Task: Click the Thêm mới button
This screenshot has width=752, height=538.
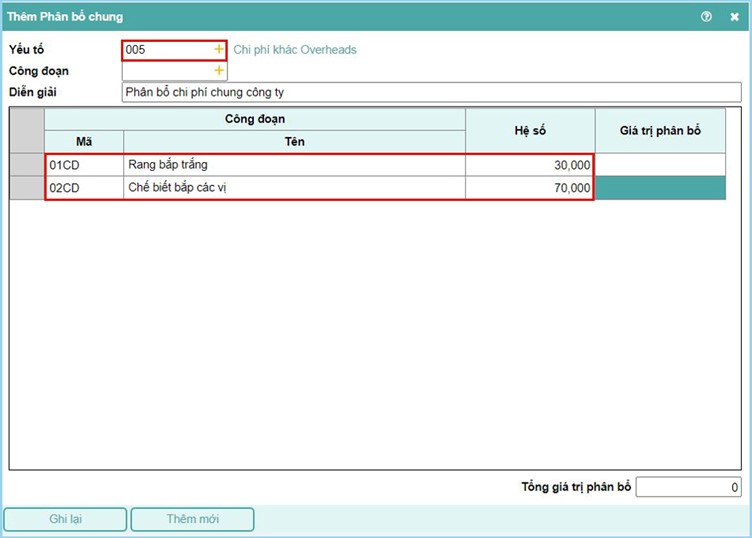Action: [x=192, y=519]
